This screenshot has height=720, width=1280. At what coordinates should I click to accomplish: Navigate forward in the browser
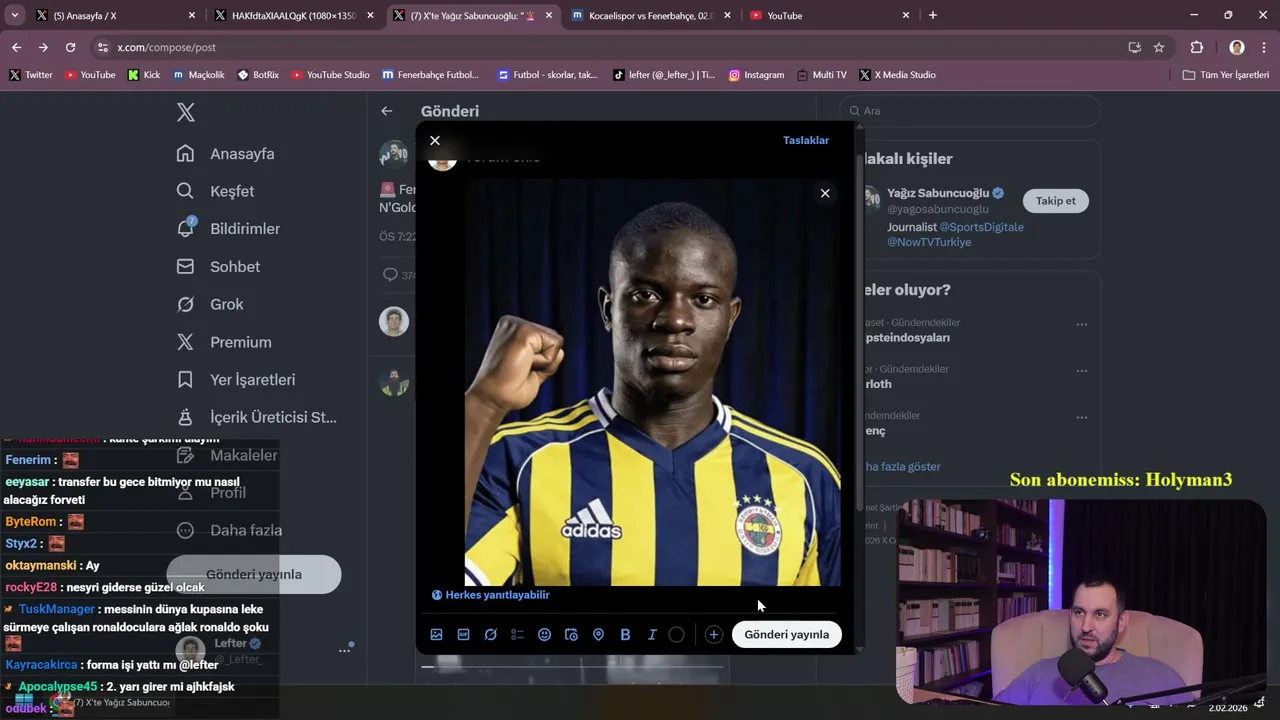(43, 47)
